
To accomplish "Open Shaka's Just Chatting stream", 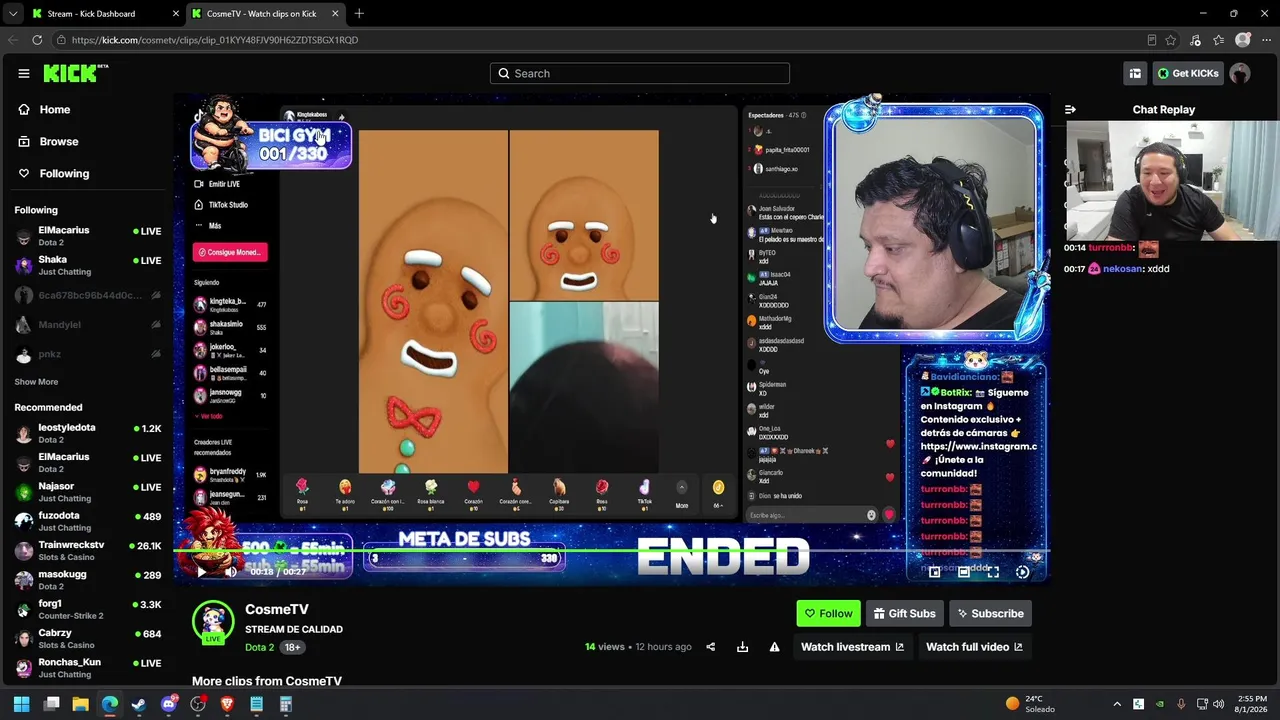I will click(x=88, y=265).
